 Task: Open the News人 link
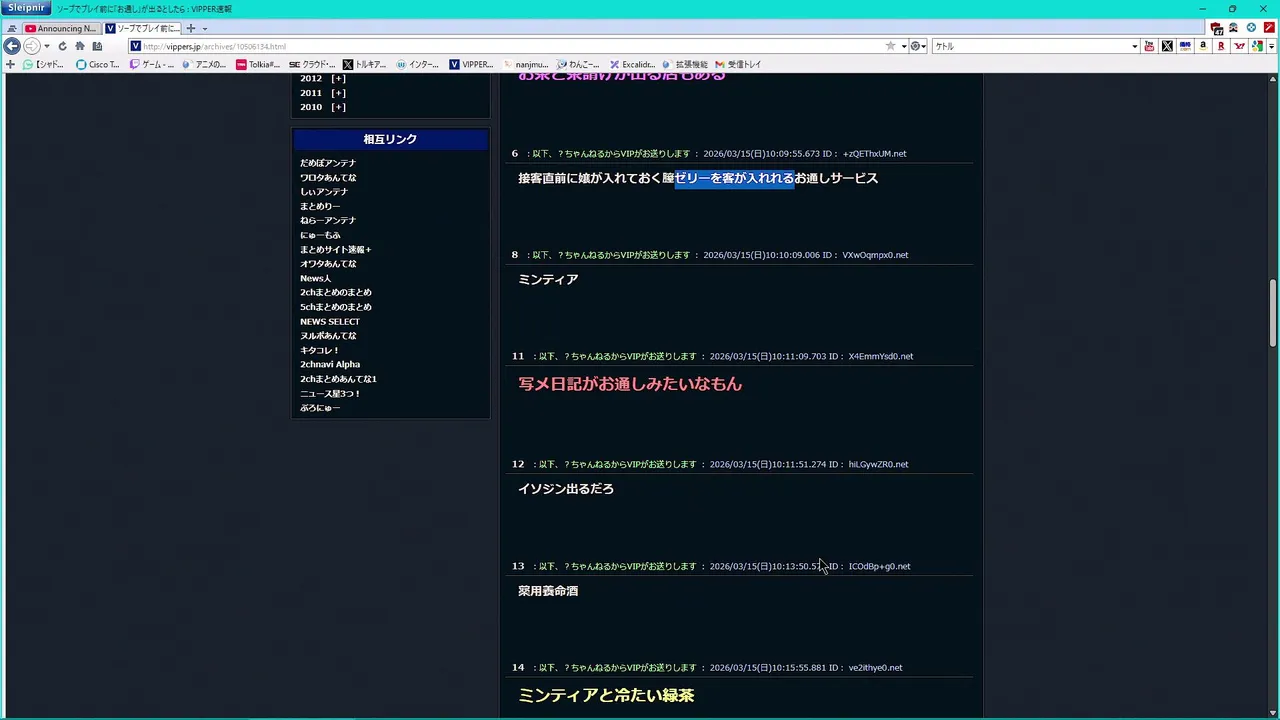click(x=316, y=278)
